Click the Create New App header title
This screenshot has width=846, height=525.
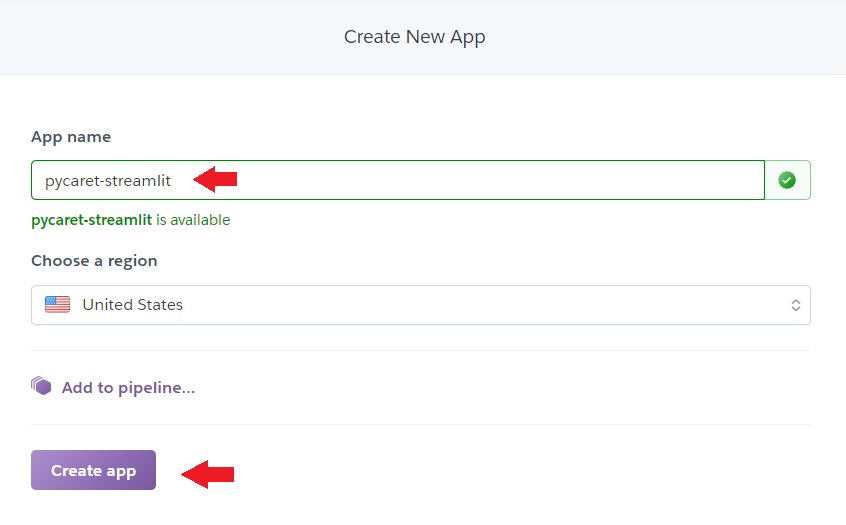tap(414, 37)
